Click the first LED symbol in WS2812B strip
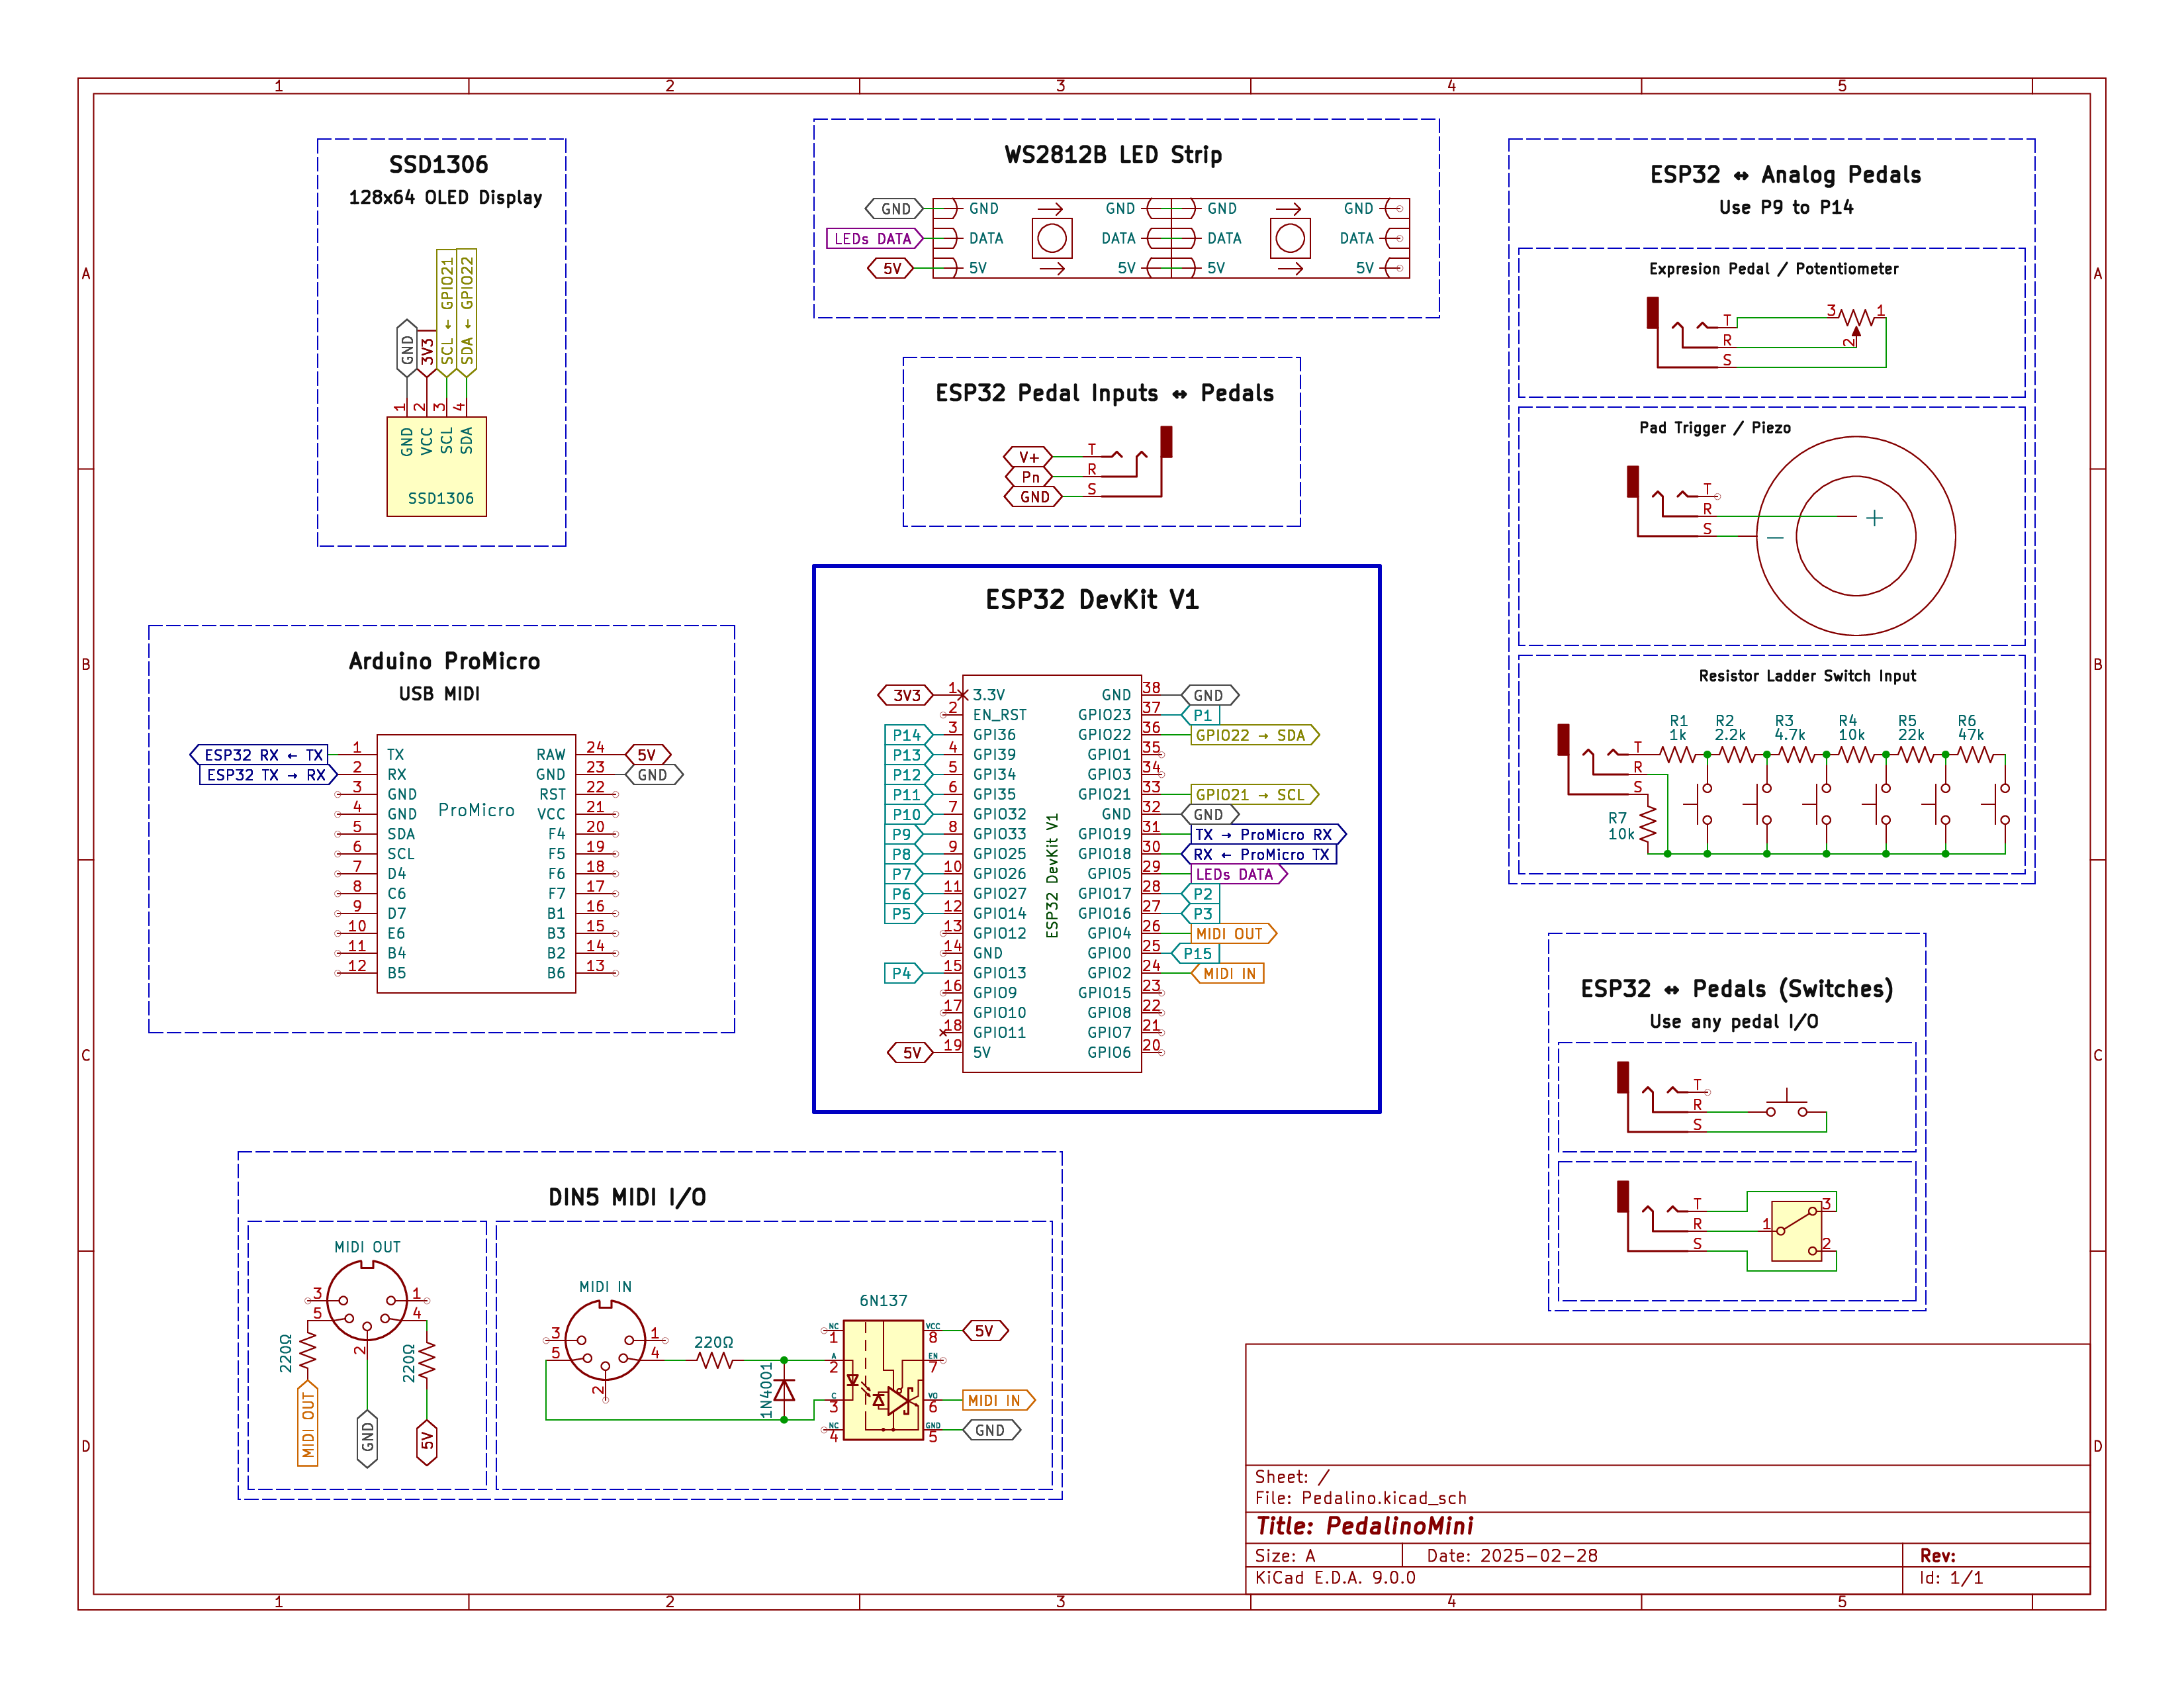 pyautogui.click(x=1052, y=238)
